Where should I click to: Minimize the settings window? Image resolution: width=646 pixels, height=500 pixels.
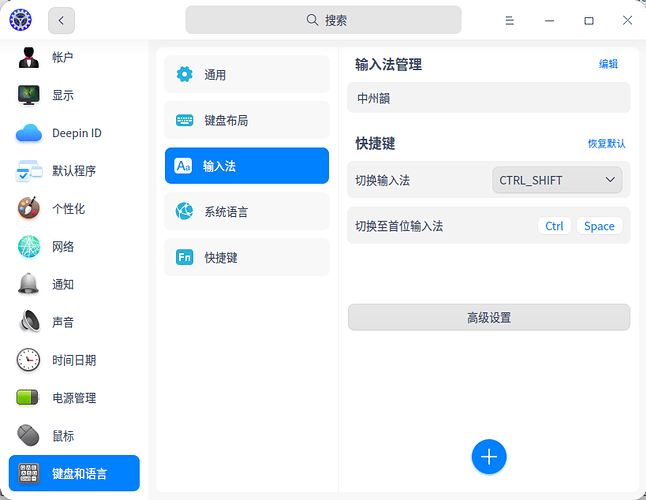(549, 20)
